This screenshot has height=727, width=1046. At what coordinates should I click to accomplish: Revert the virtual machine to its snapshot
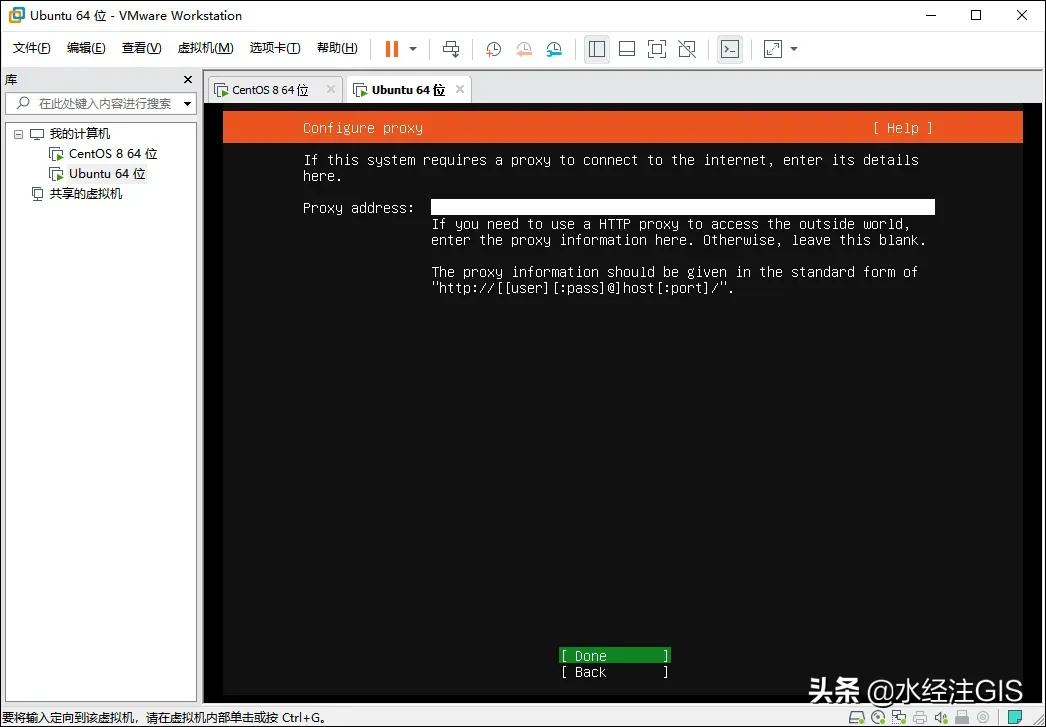point(524,48)
